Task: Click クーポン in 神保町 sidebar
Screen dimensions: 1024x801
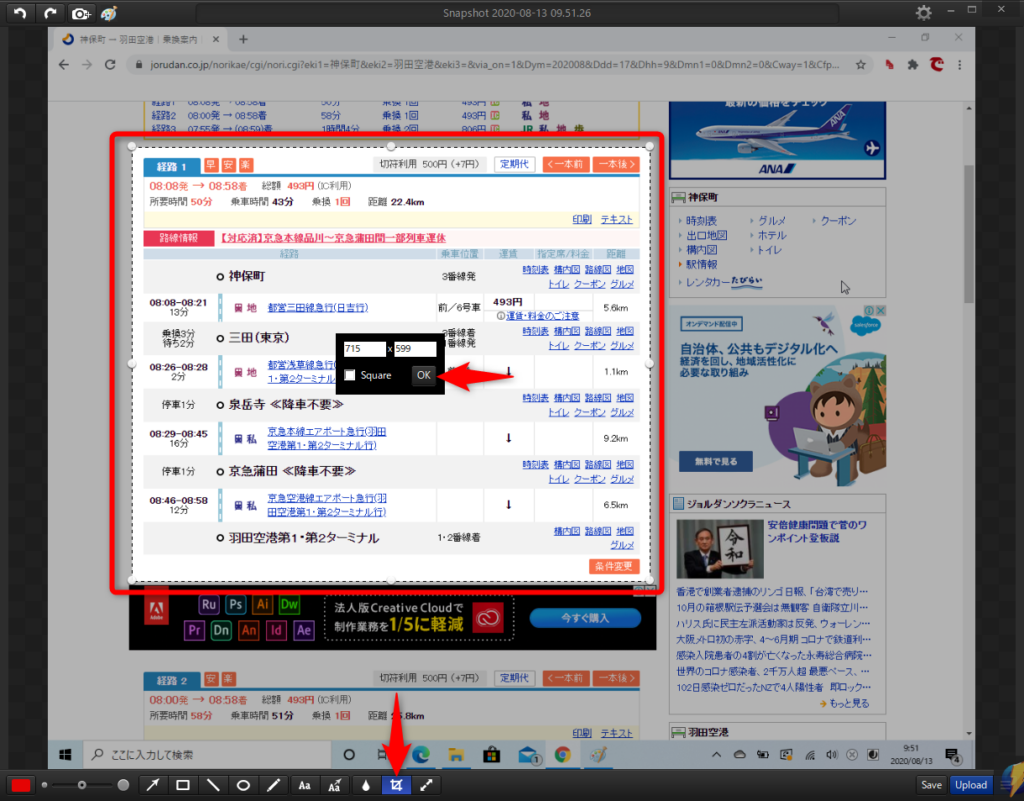Action: 838,221
